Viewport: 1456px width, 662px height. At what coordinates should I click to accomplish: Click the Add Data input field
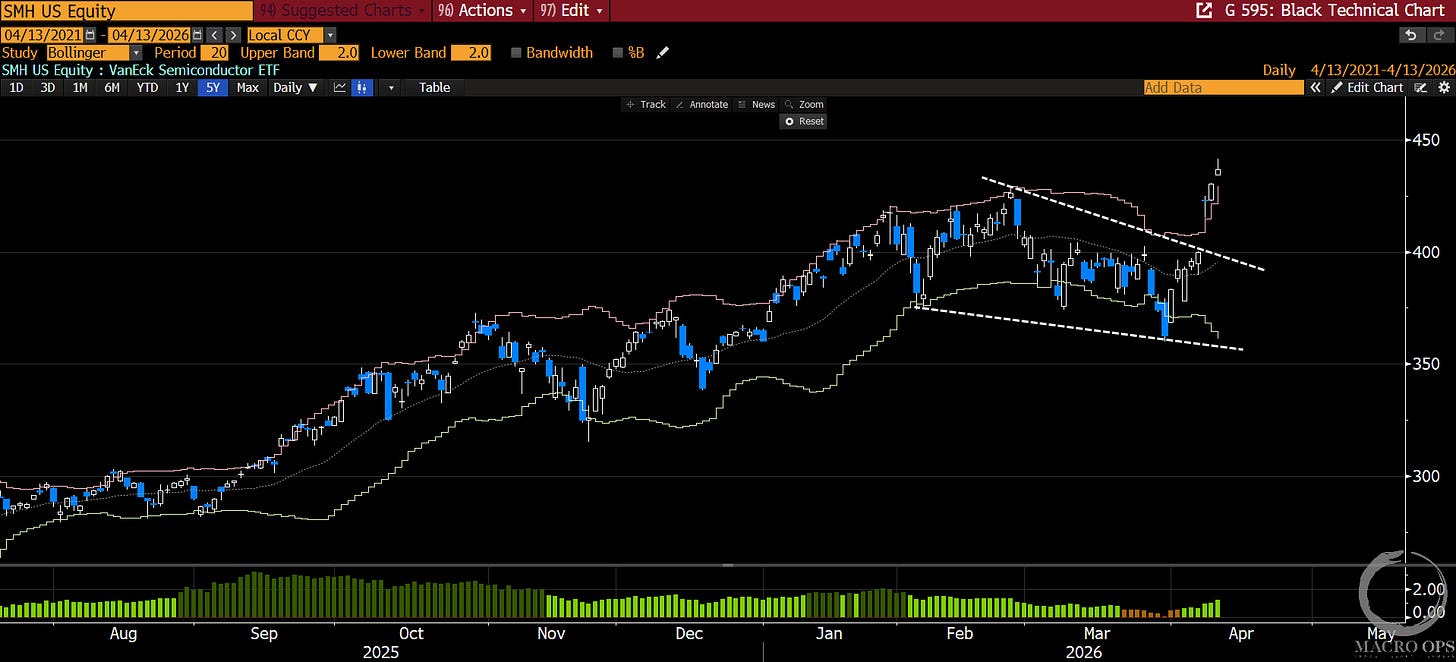1224,88
